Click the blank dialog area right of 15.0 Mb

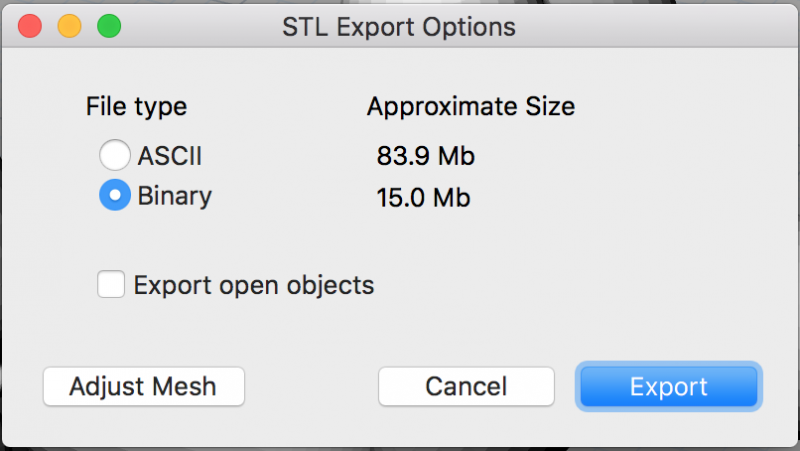coord(620,197)
